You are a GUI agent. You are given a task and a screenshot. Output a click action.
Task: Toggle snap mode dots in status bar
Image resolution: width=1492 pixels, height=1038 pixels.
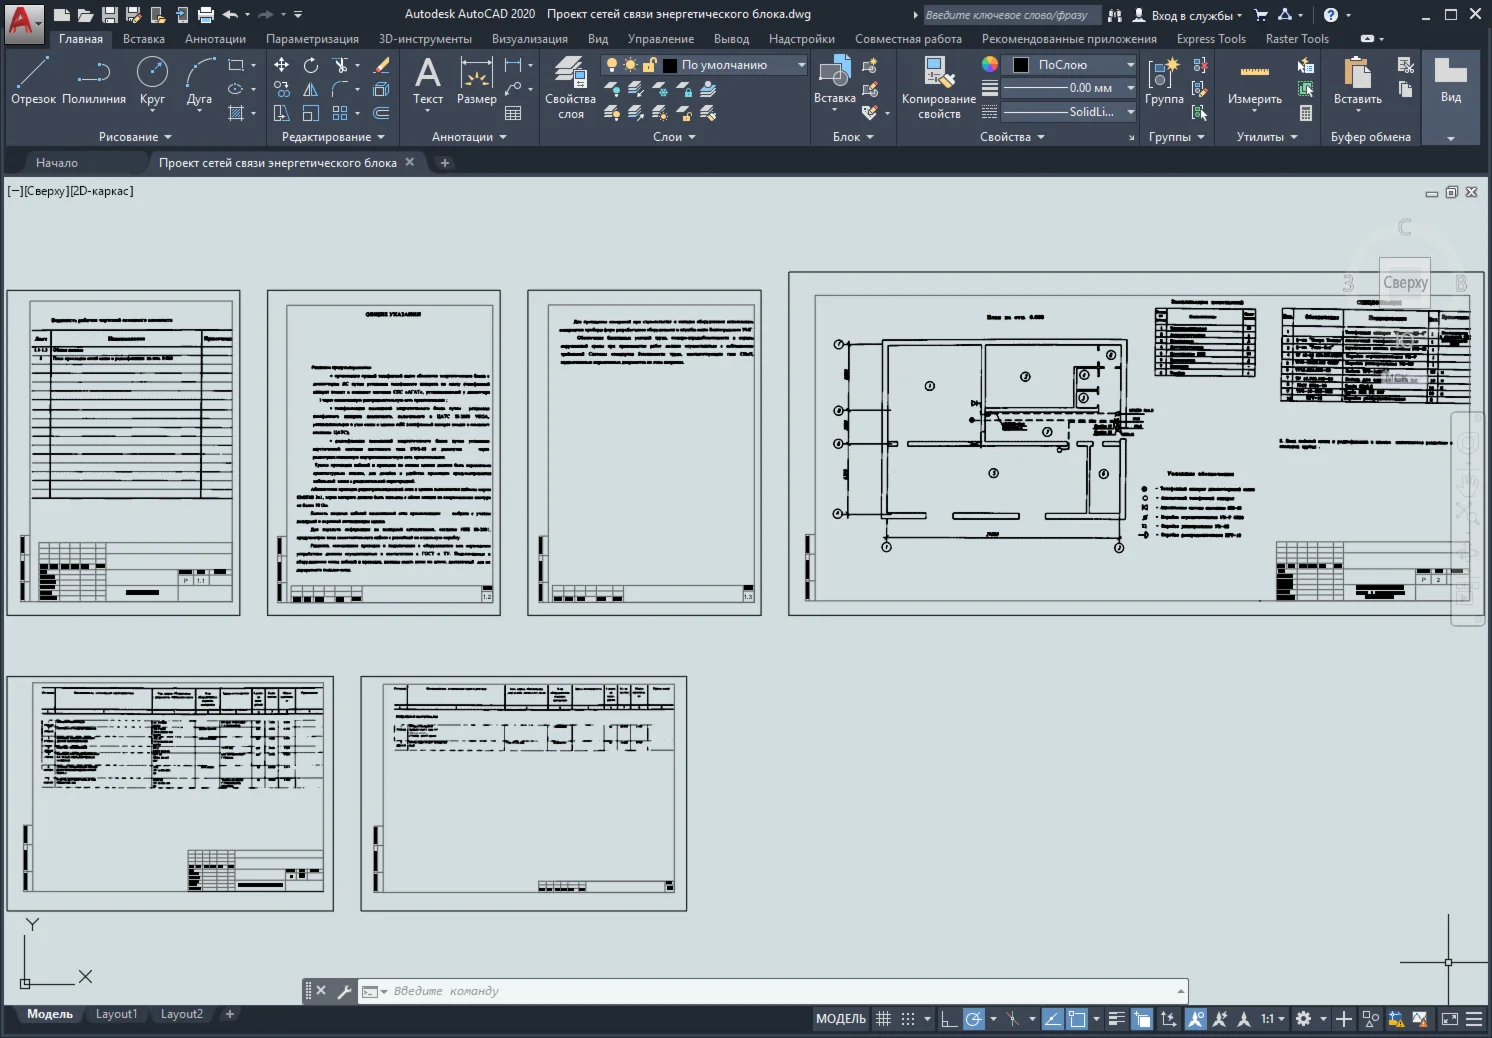[908, 1019]
